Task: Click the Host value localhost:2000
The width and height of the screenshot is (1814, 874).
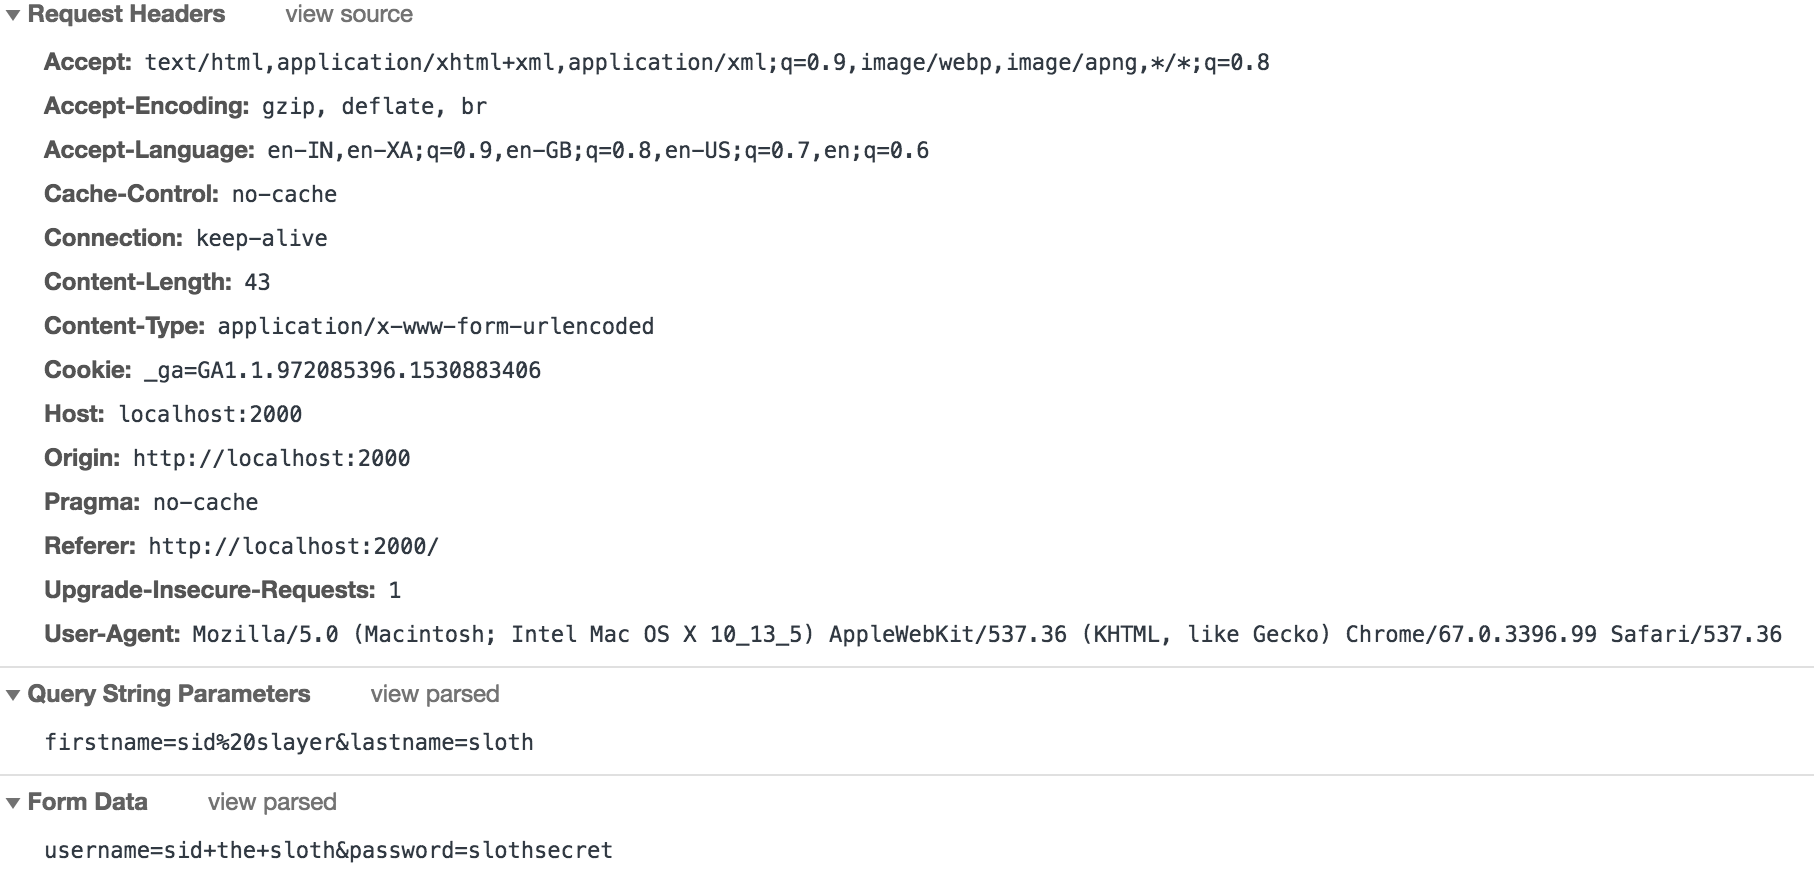Action: point(209,414)
